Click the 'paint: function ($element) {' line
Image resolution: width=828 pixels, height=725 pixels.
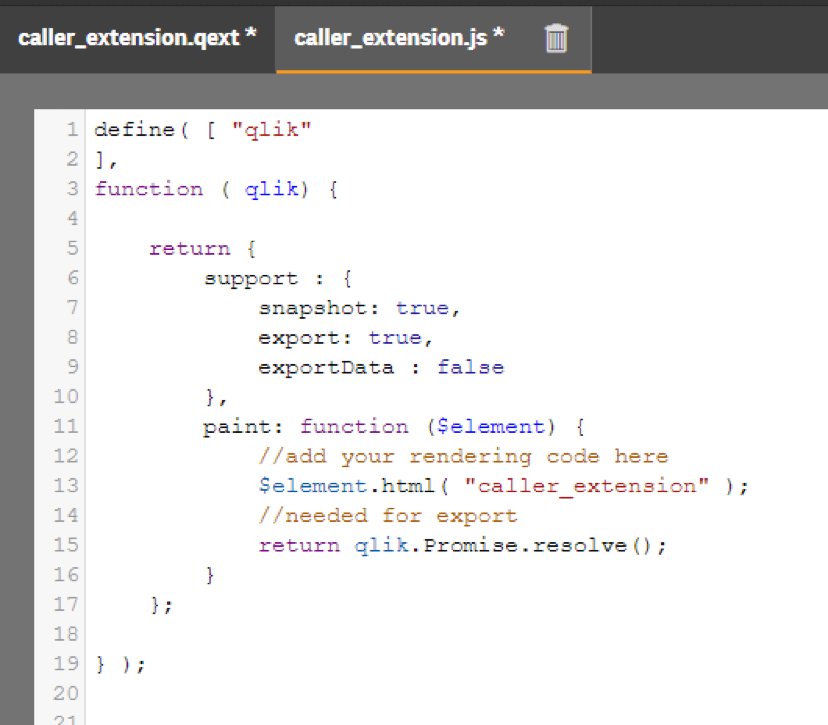point(394,427)
